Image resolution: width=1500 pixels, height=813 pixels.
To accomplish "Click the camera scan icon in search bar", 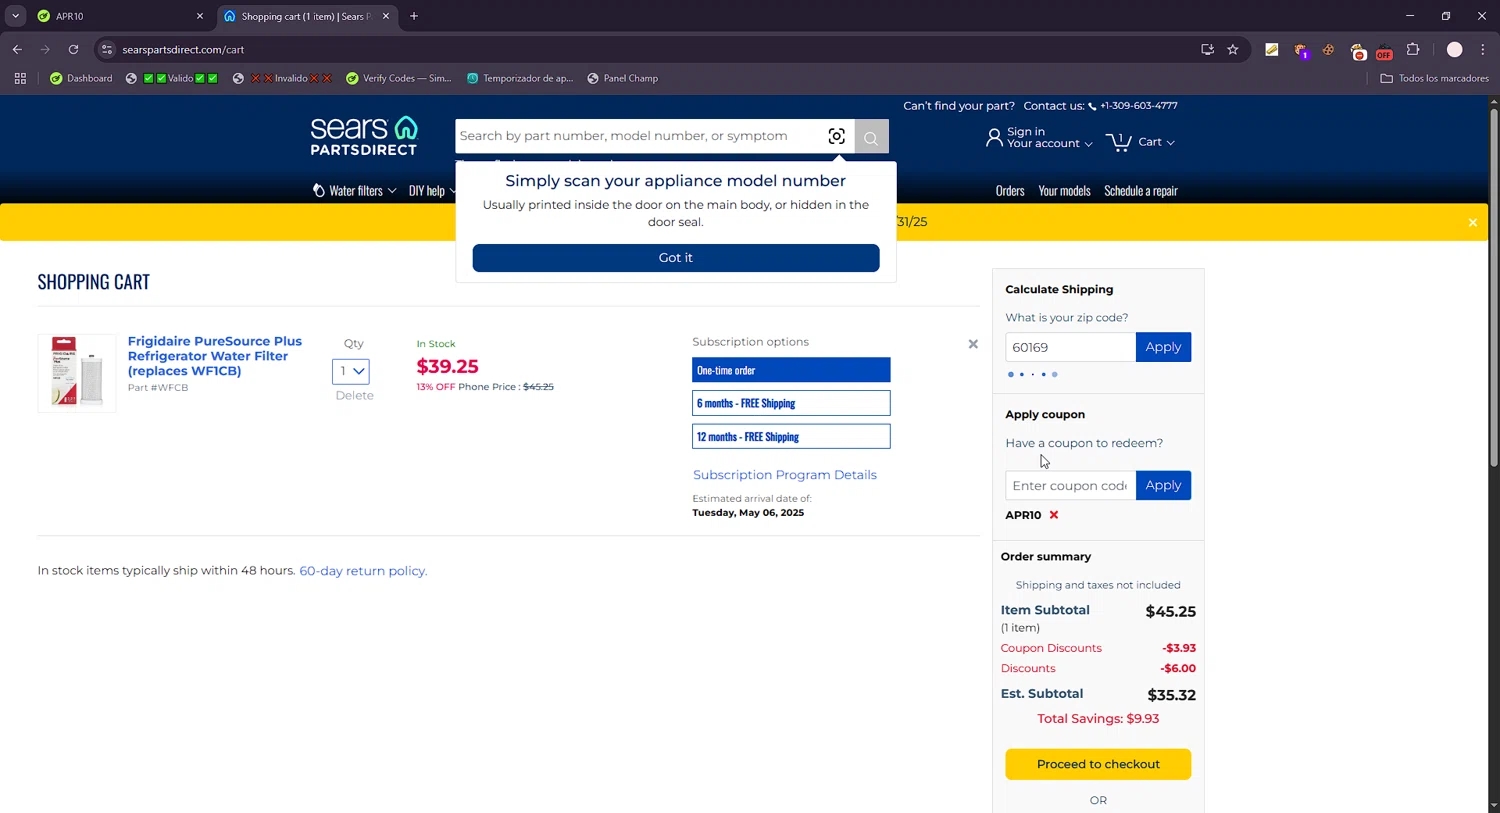I will pos(836,136).
